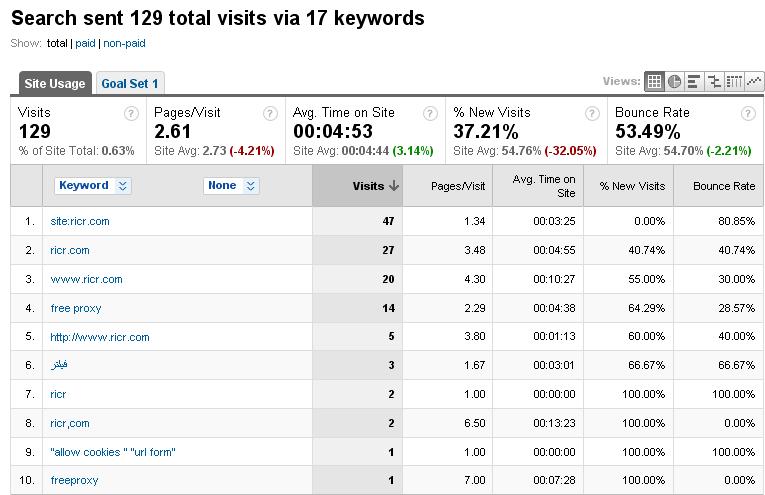
Task: Switch to the pivot view icon
Action: pyautogui.click(x=734, y=81)
